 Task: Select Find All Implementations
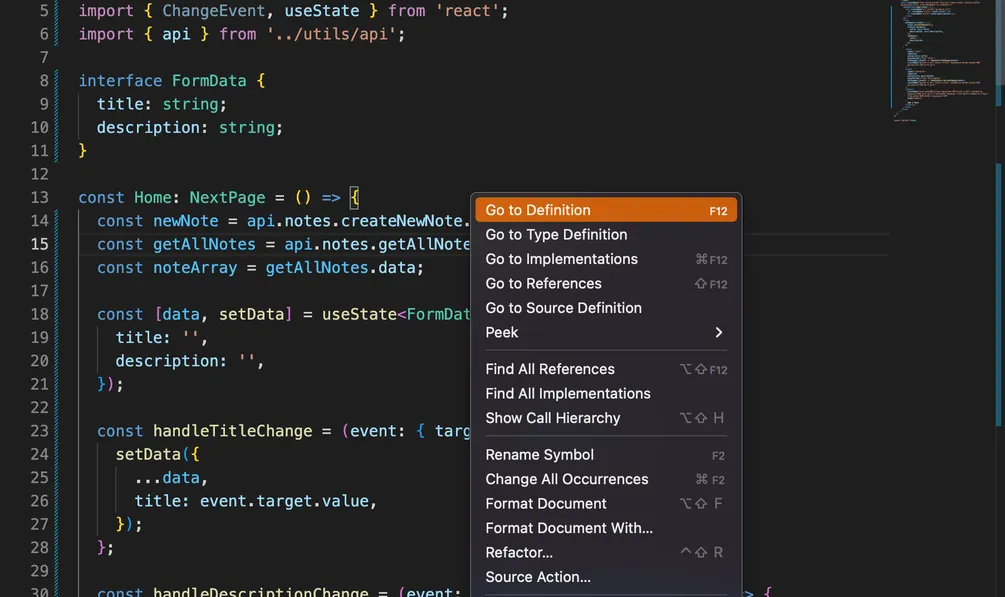click(606, 394)
